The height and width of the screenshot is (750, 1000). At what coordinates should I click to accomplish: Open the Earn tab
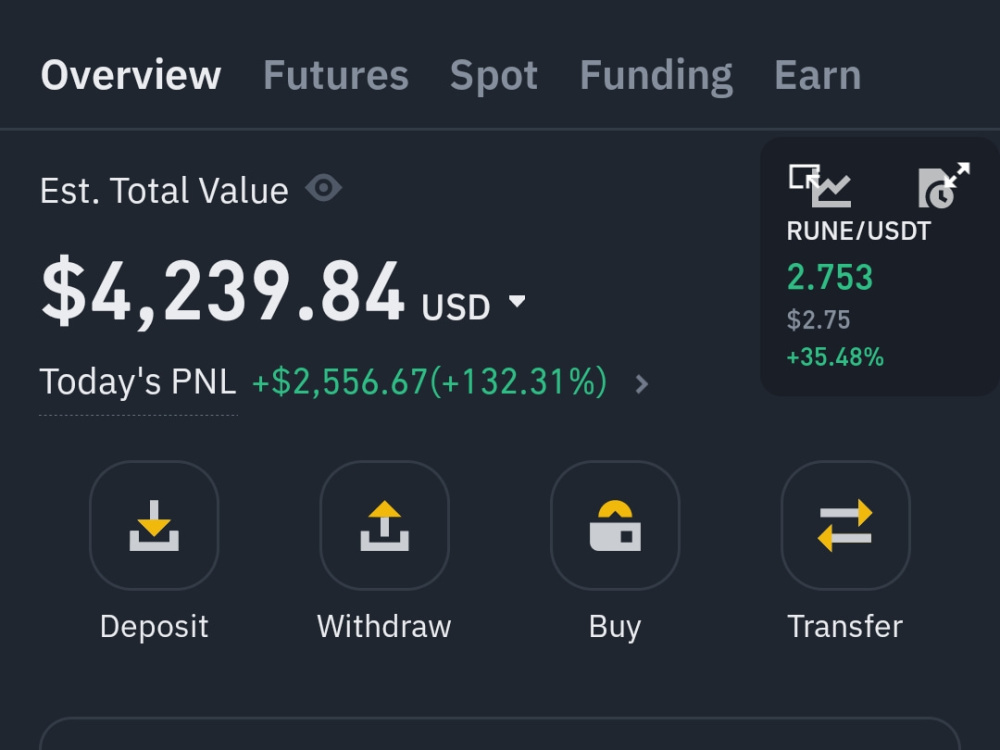pyautogui.click(x=818, y=75)
